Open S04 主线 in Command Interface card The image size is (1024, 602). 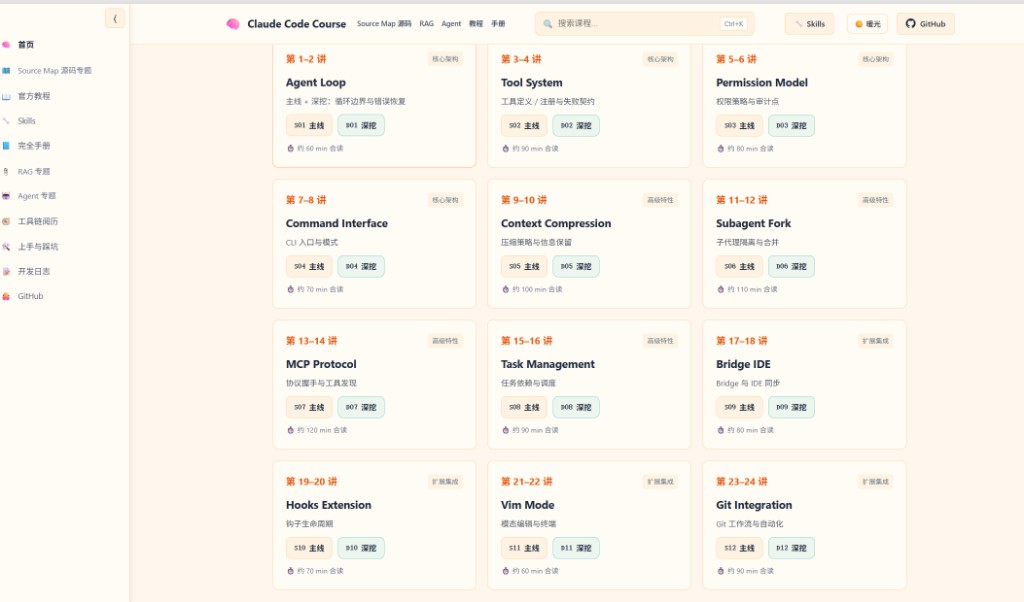coord(309,266)
